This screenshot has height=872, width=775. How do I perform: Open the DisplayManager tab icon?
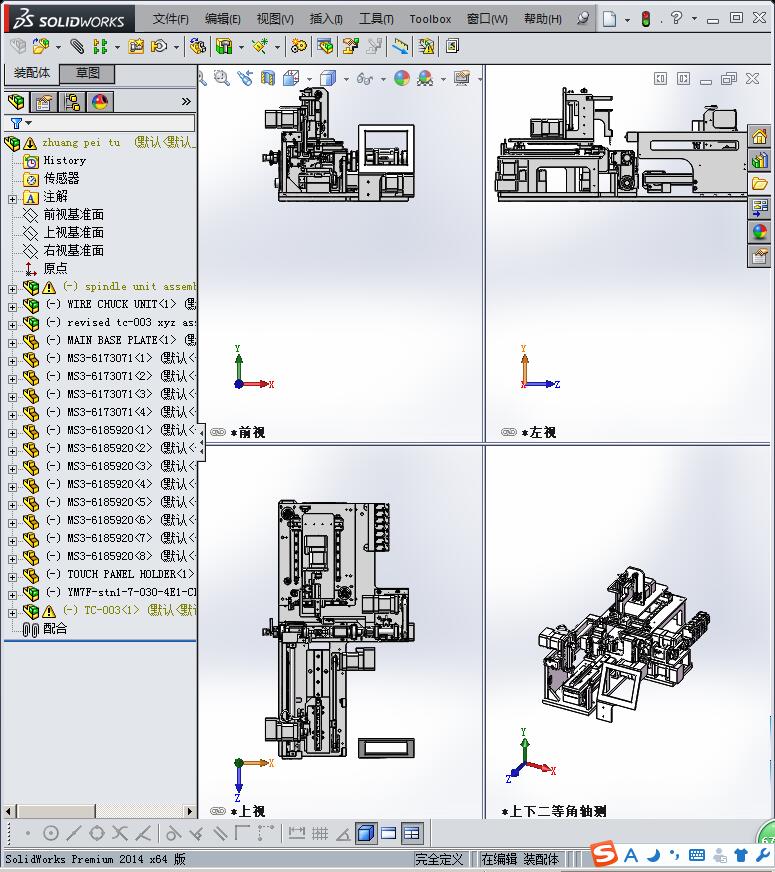click(x=100, y=102)
